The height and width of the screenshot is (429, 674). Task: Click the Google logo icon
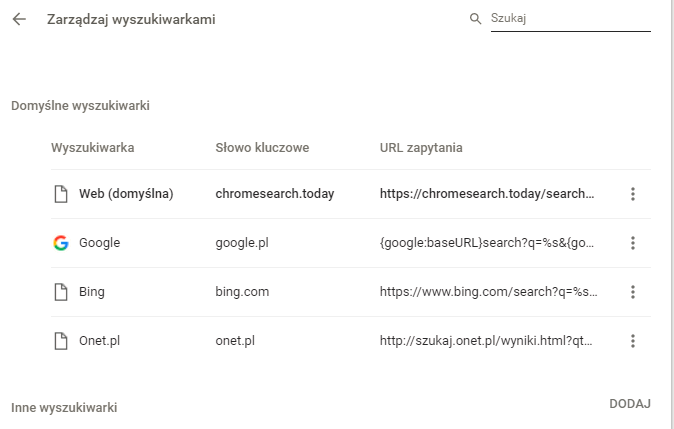pos(61,243)
